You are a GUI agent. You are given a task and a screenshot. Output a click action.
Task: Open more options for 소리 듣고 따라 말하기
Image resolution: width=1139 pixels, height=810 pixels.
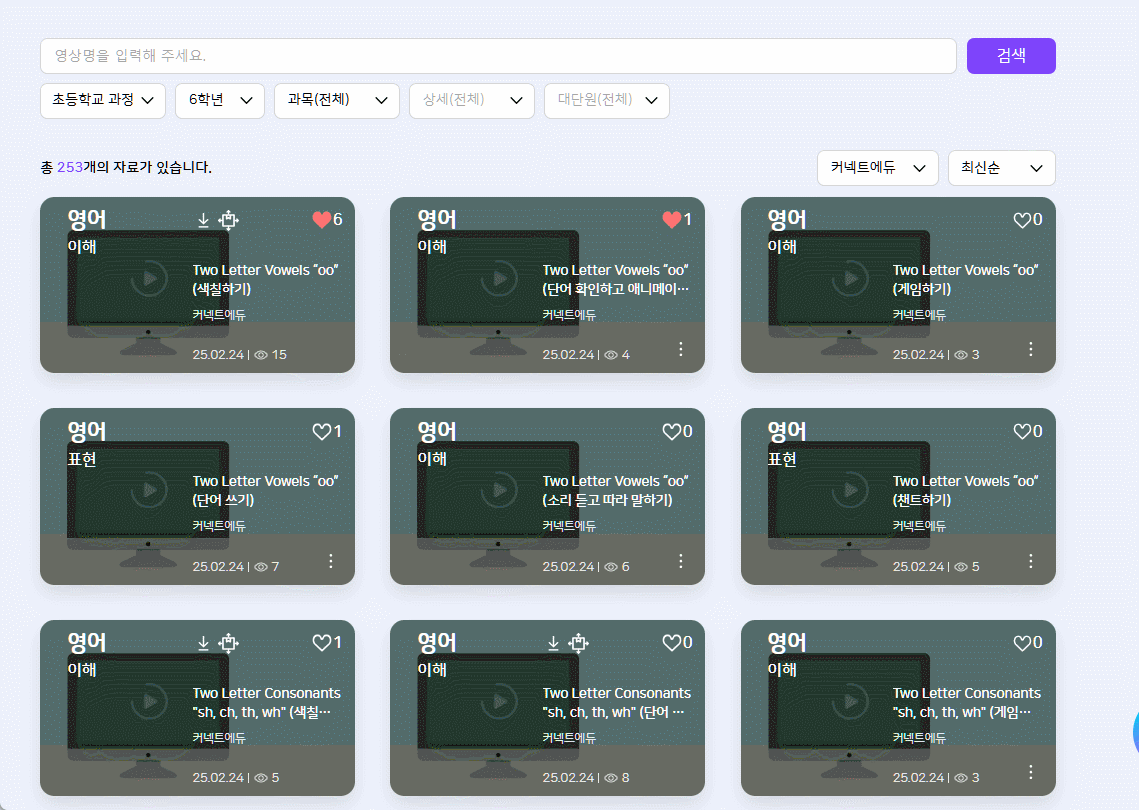(x=681, y=561)
